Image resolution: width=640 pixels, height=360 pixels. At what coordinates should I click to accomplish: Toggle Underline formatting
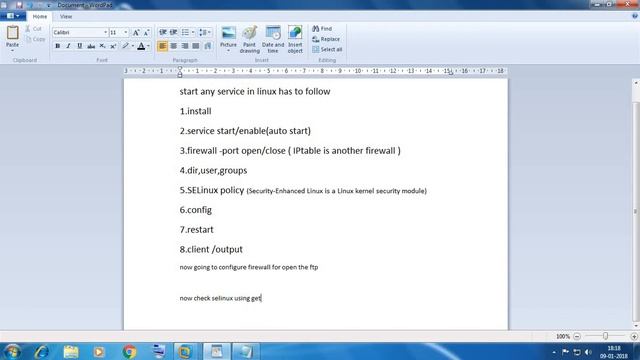point(80,46)
